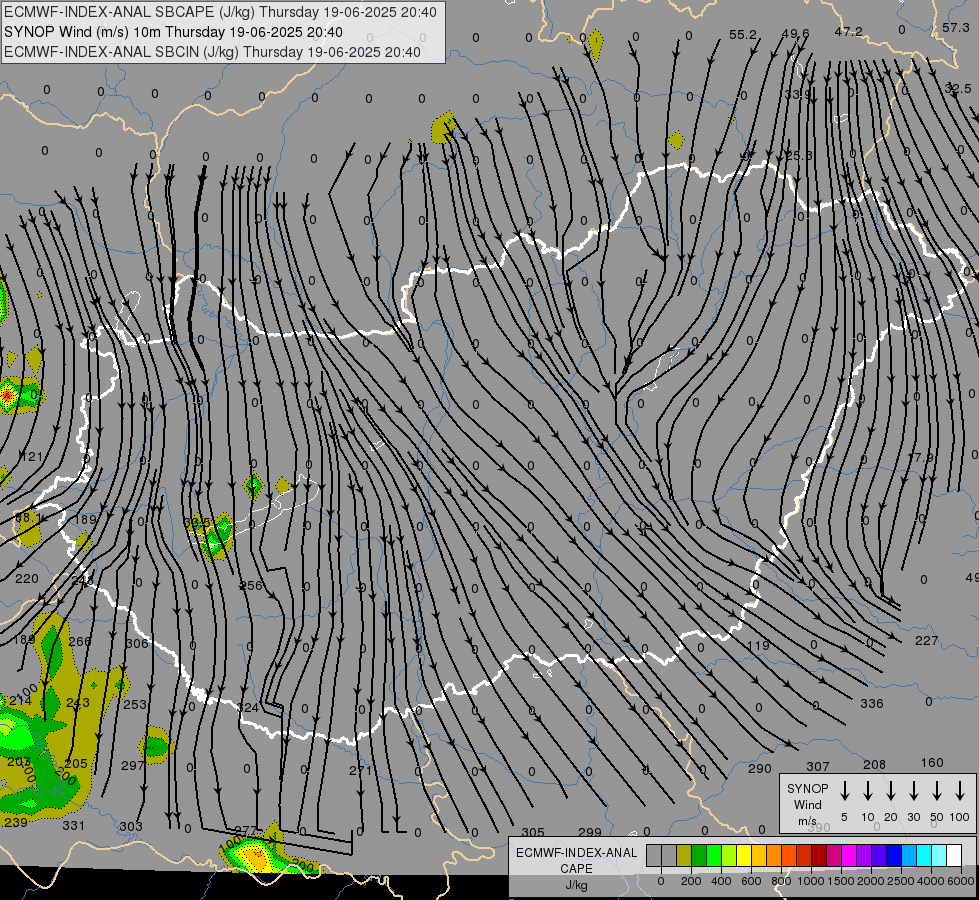Click the 47.2 value on the map
This screenshot has width=979, height=900.
pos(849,31)
